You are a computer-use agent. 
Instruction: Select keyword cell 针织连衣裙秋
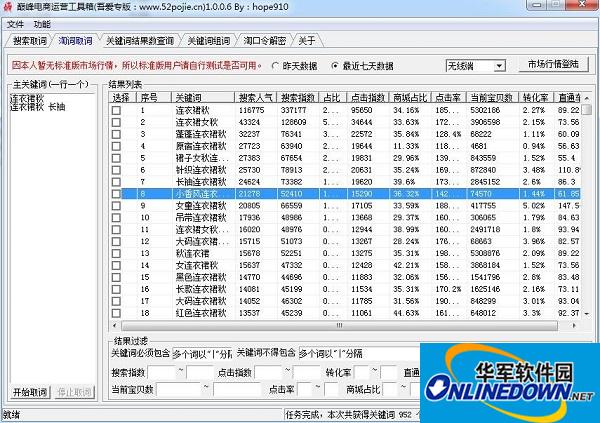pyautogui.click(x=201, y=170)
